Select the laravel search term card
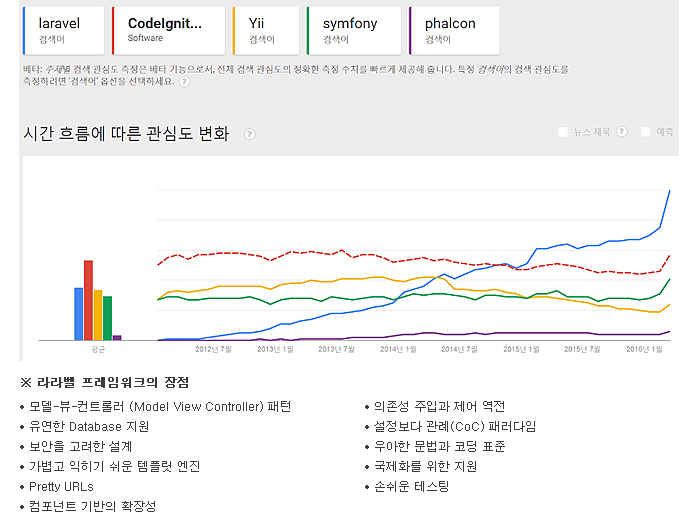This screenshot has height=521, width=700. [x=63, y=30]
